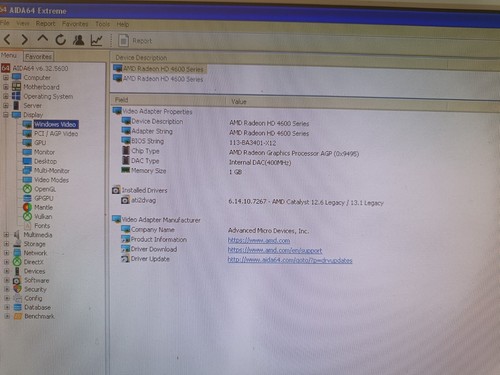Select second AMD Radeon HD 4600 device row
500x375 pixels.
point(158,79)
